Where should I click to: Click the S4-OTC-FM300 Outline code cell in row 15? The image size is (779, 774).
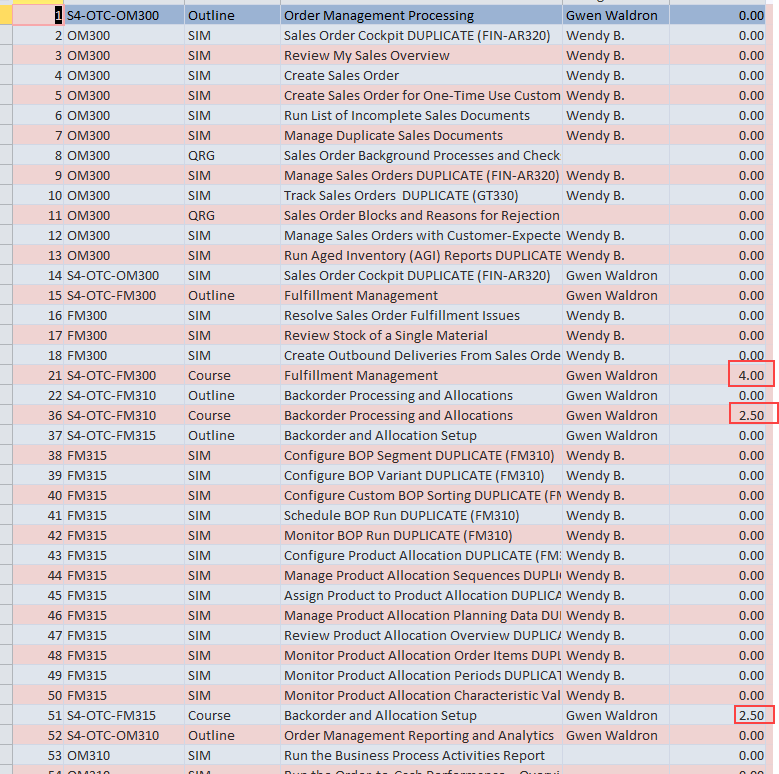tap(123, 296)
